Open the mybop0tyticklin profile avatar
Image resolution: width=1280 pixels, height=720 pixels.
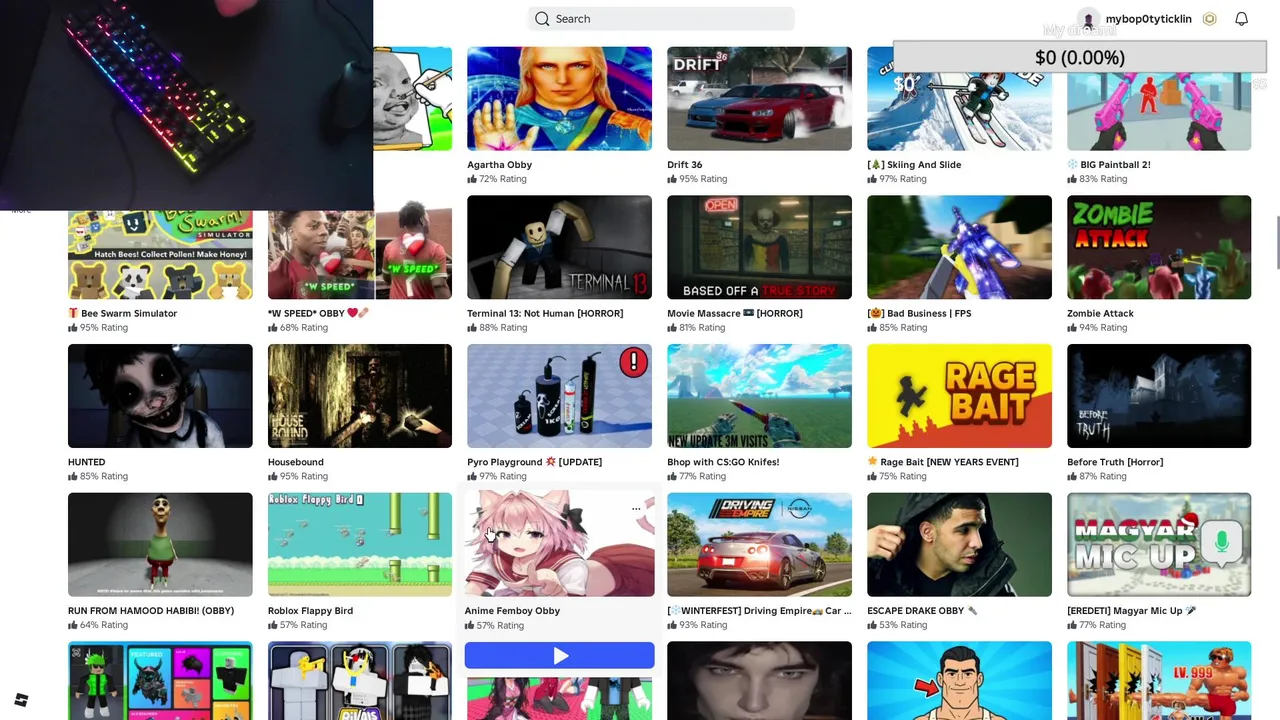click(1088, 19)
